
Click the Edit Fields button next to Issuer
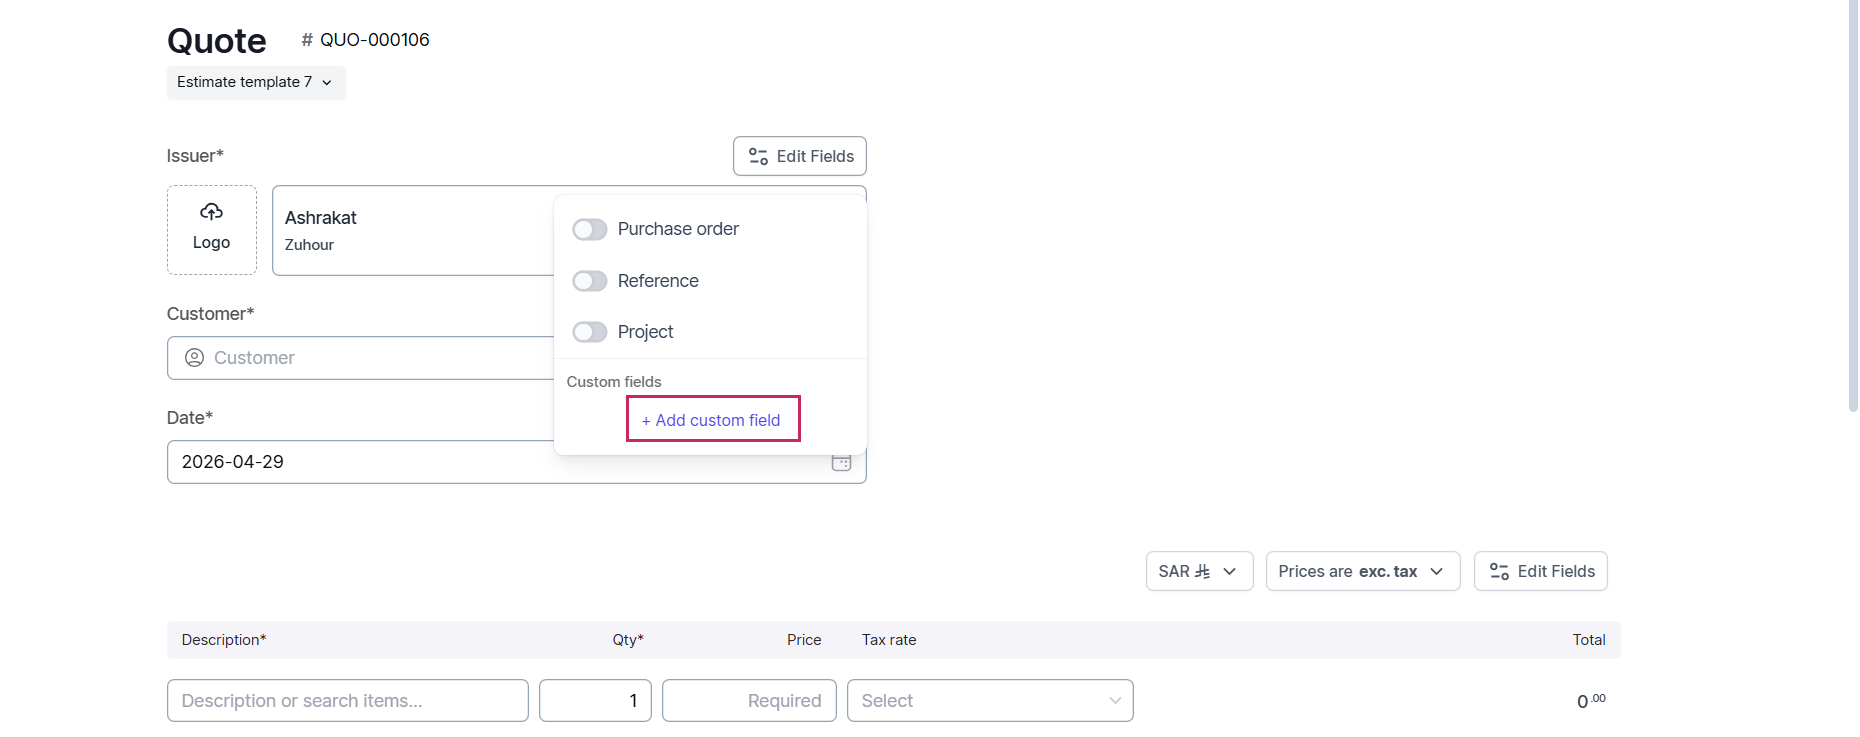click(x=799, y=156)
